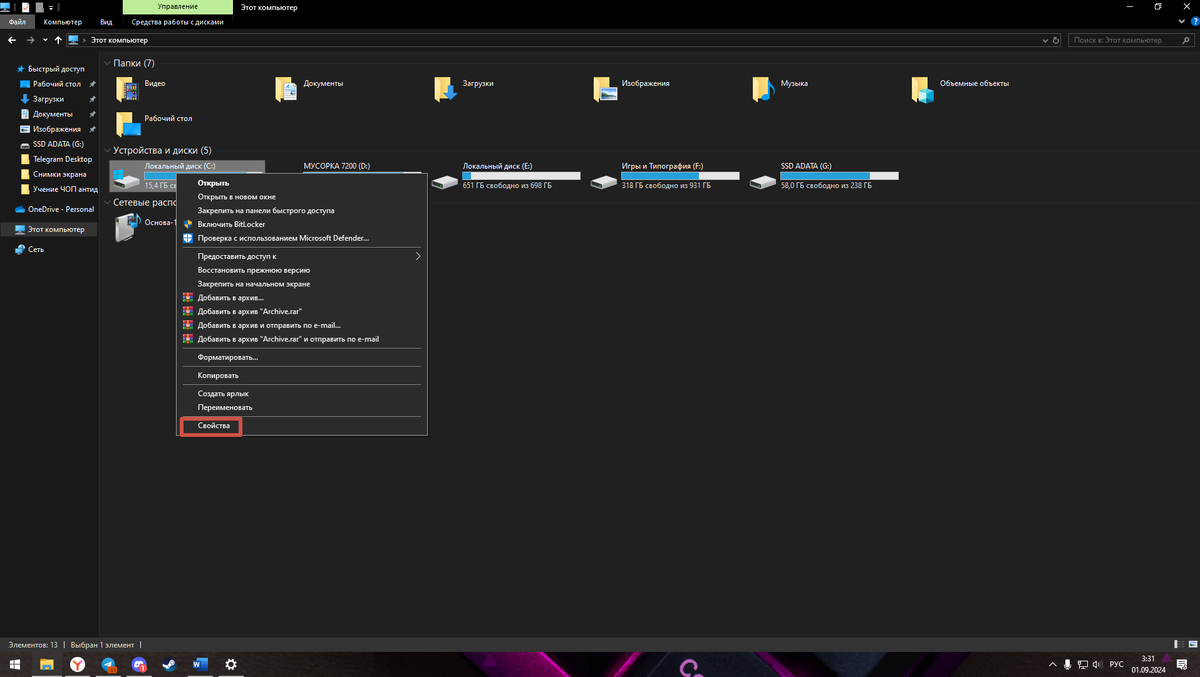
Task: Select the Музыка folder icon
Action: click(x=764, y=90)
